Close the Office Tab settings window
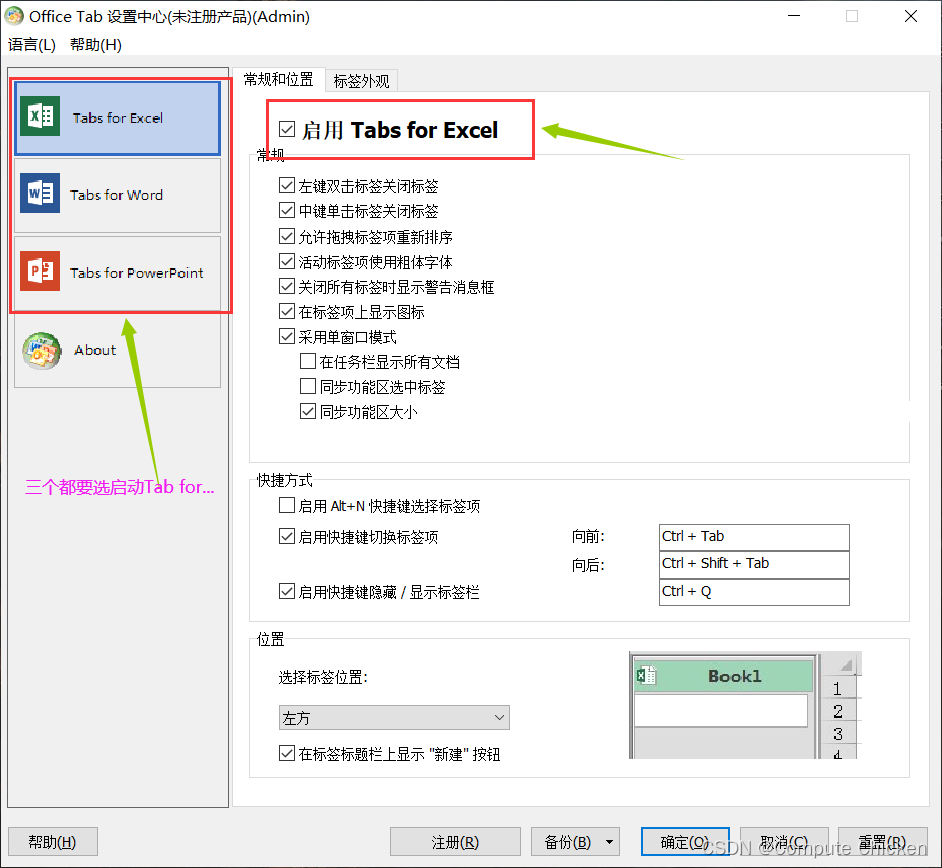The height and width of the screenshot is (868, 942). coord(911,16)
